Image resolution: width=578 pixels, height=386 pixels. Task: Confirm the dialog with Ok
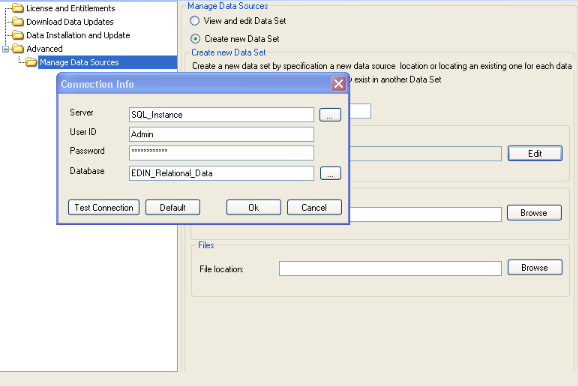[253, 208]
